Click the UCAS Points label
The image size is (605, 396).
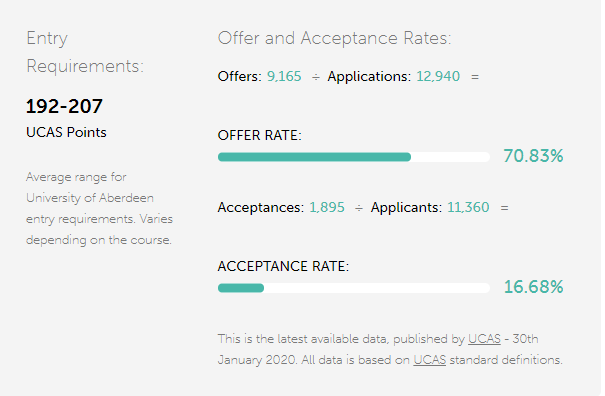[66, 132]
